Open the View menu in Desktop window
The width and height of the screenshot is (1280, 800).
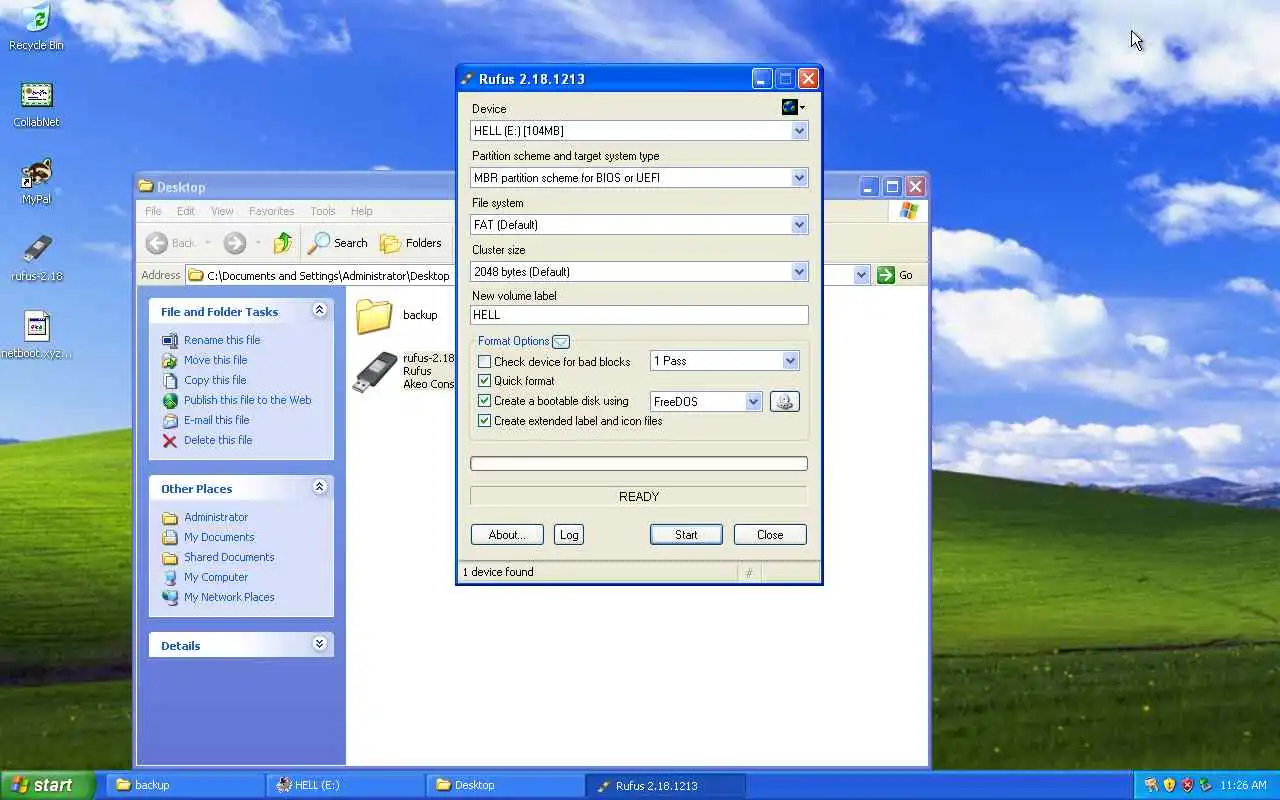coord(222,211)
